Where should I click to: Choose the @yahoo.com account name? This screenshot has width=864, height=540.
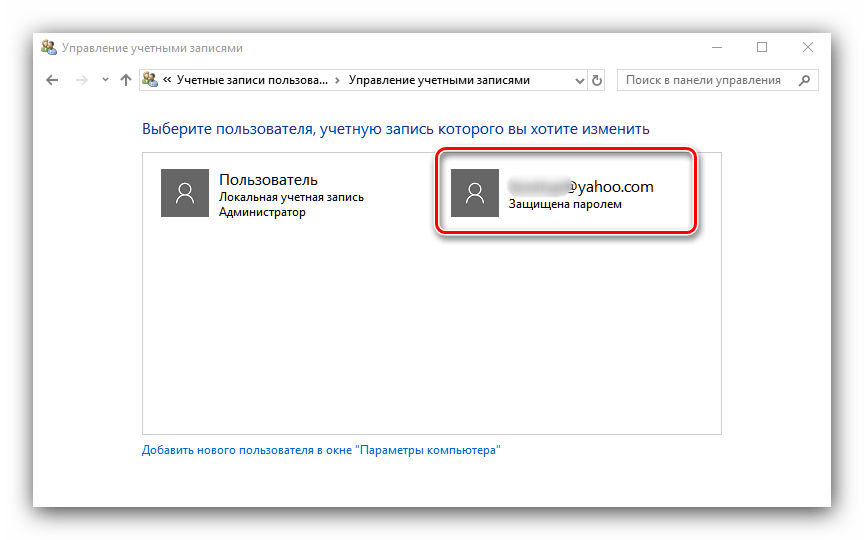580,186
